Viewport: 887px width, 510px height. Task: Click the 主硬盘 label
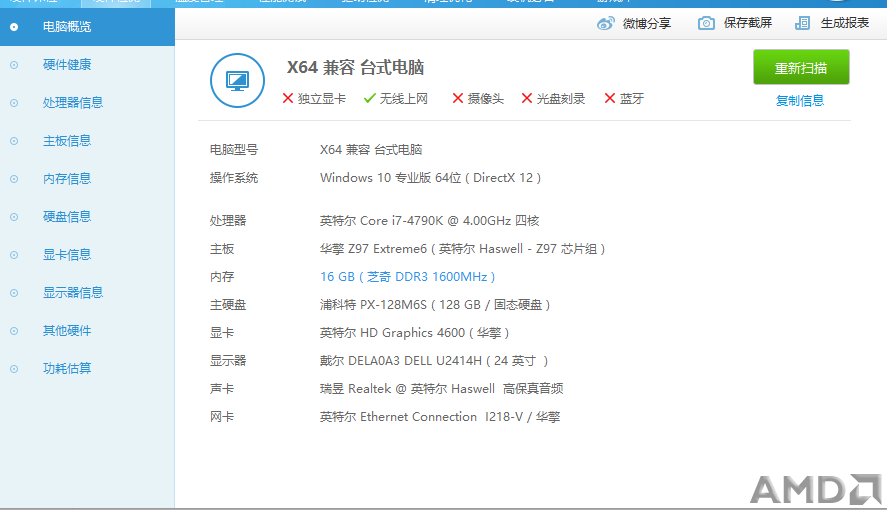click(228, 305)
